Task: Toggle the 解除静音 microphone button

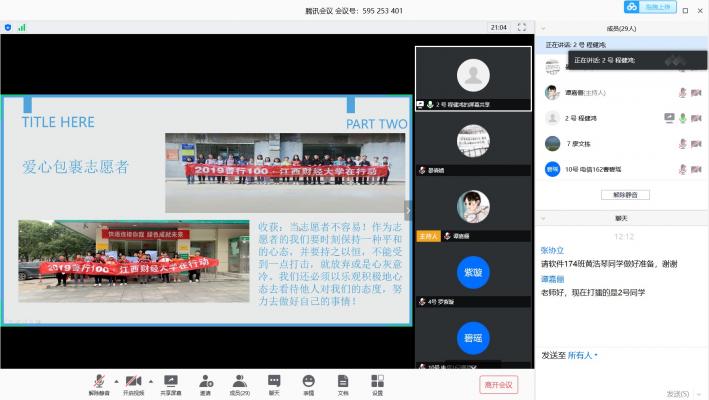Action: pos(99,383)
